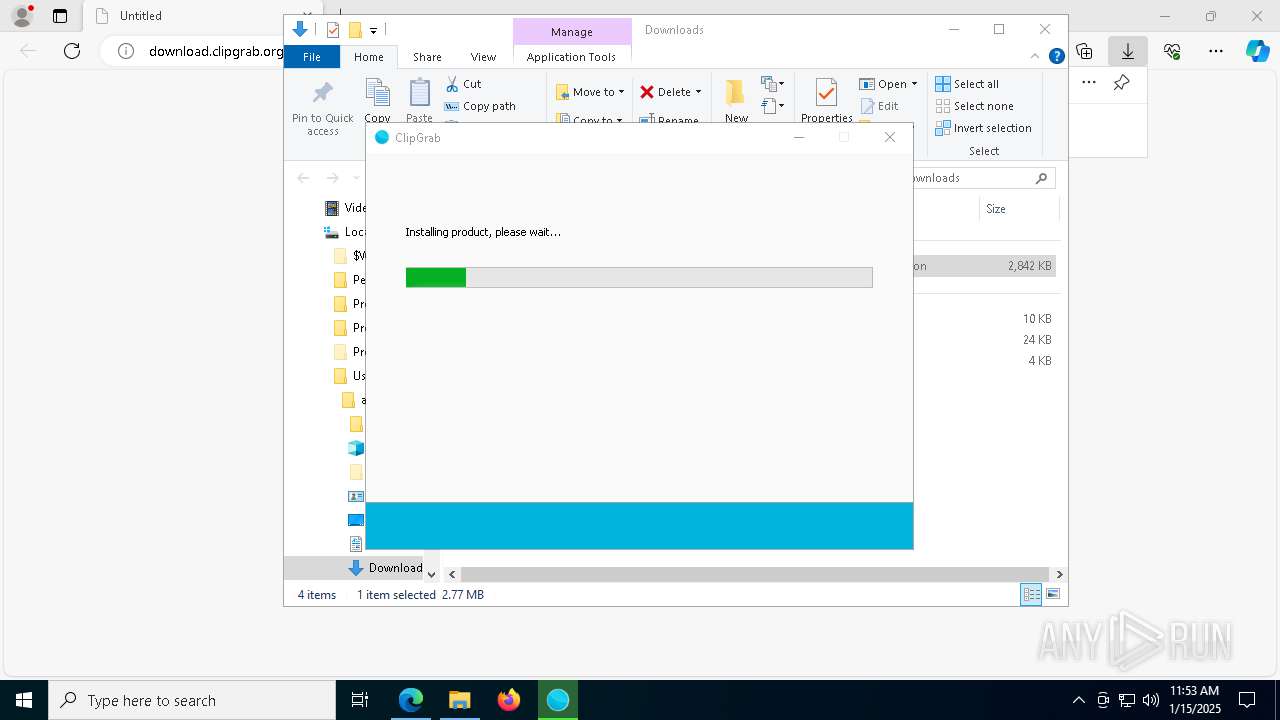
Task: Click the Explorer back navigation arrow
Action: pos(303,178)
